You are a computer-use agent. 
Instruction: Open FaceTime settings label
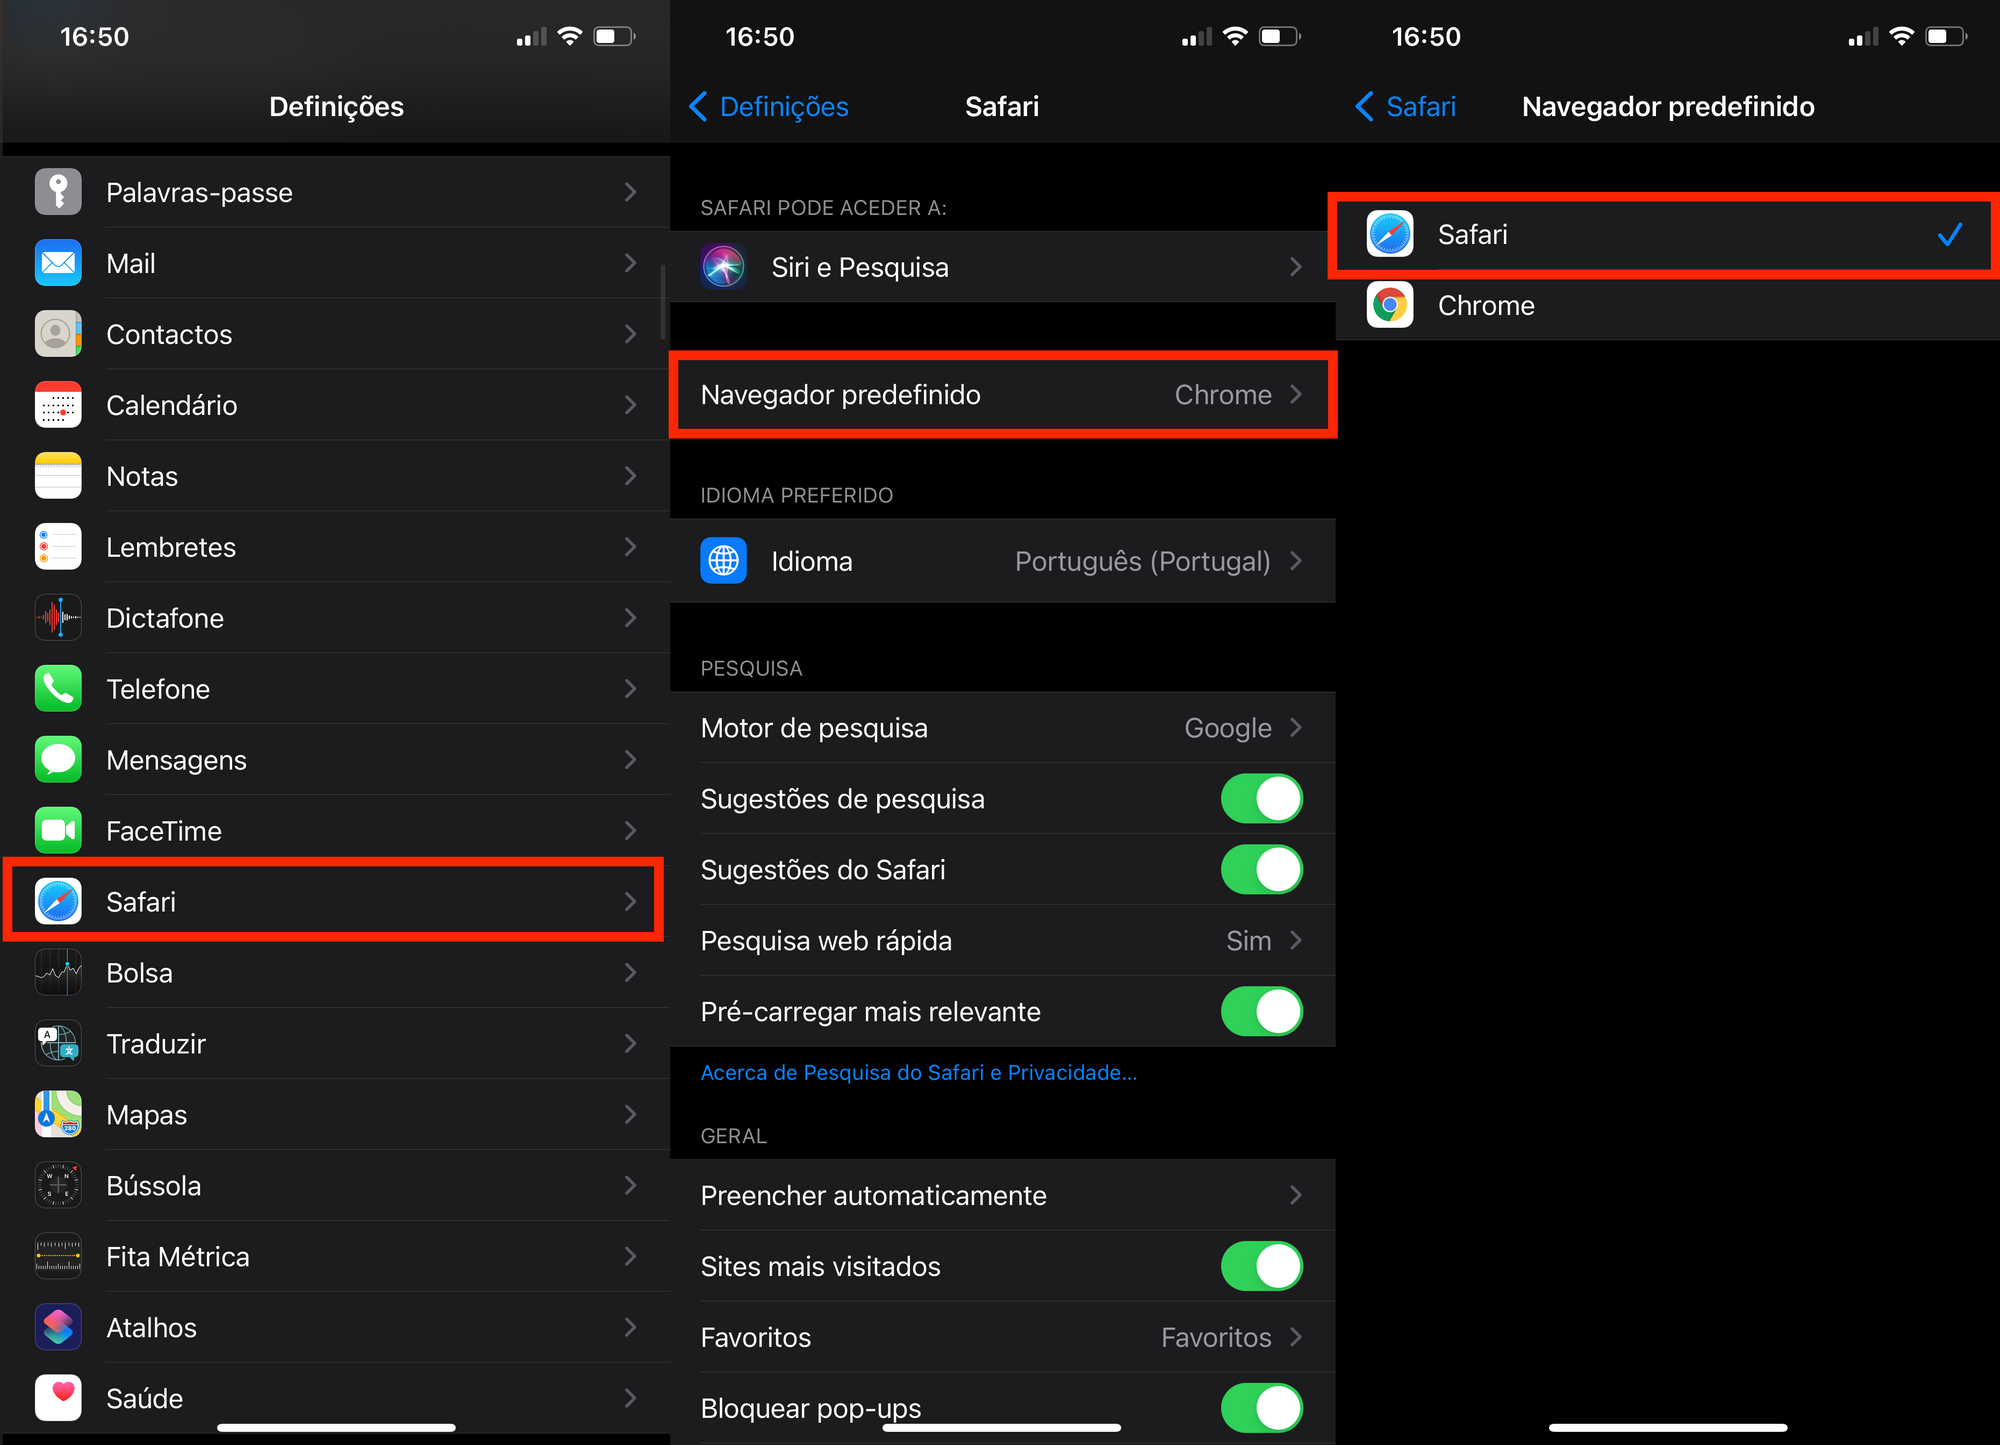click(164, 831)
